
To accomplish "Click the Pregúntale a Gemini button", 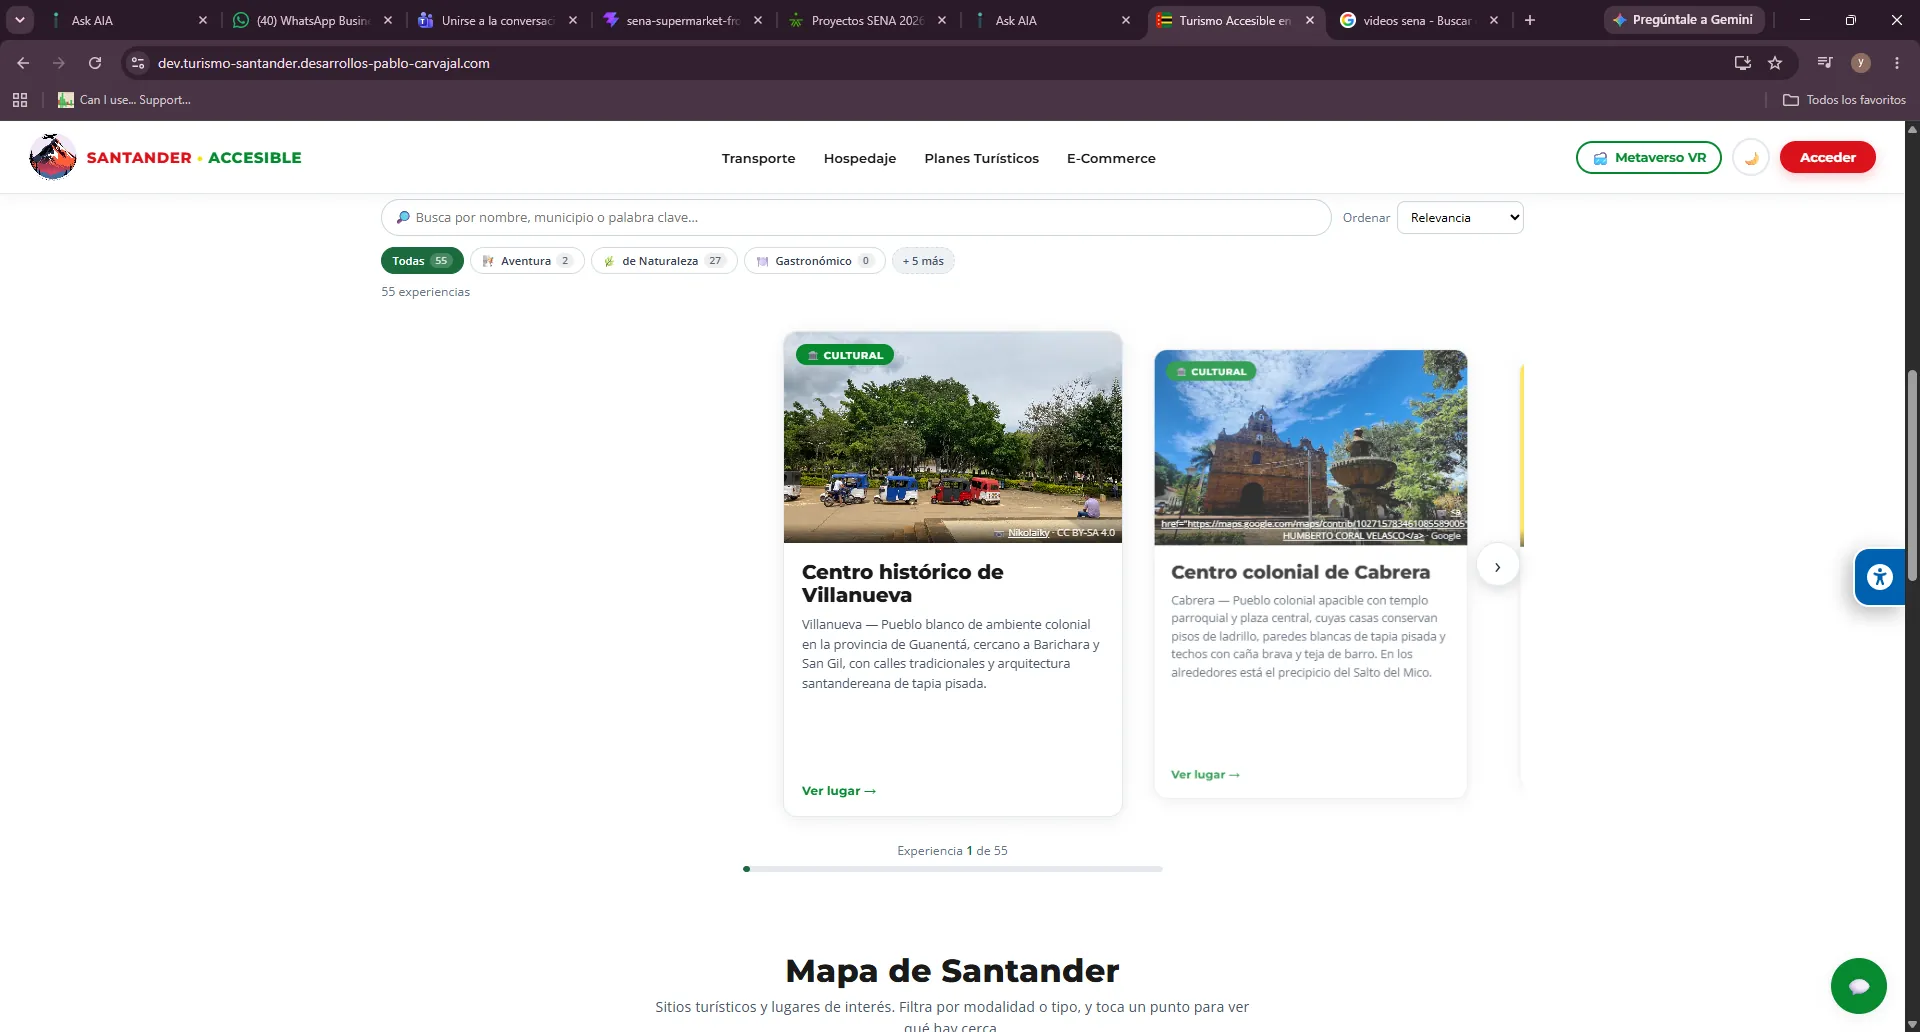I will pos(1684,20).
